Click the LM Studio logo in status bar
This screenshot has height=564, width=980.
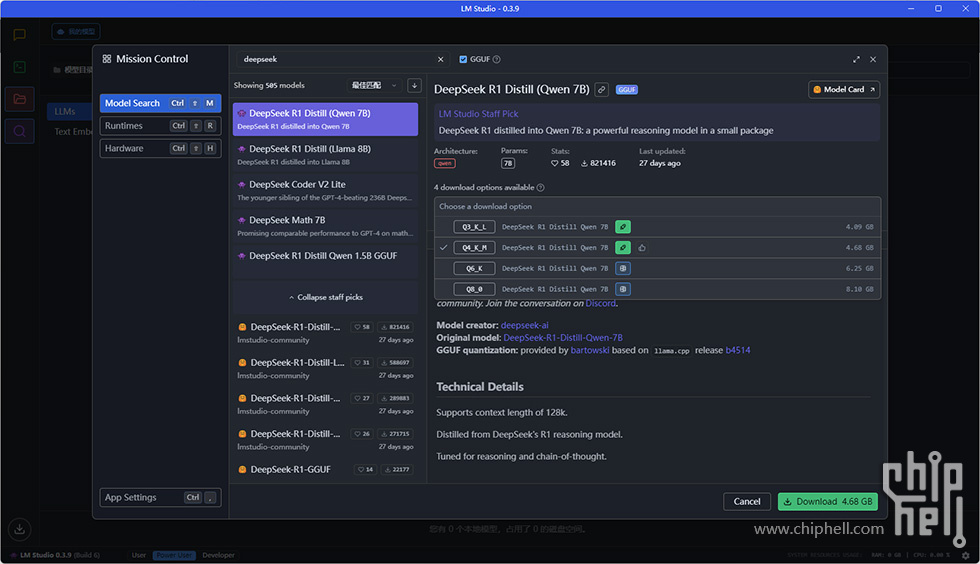tap(13, 555)
